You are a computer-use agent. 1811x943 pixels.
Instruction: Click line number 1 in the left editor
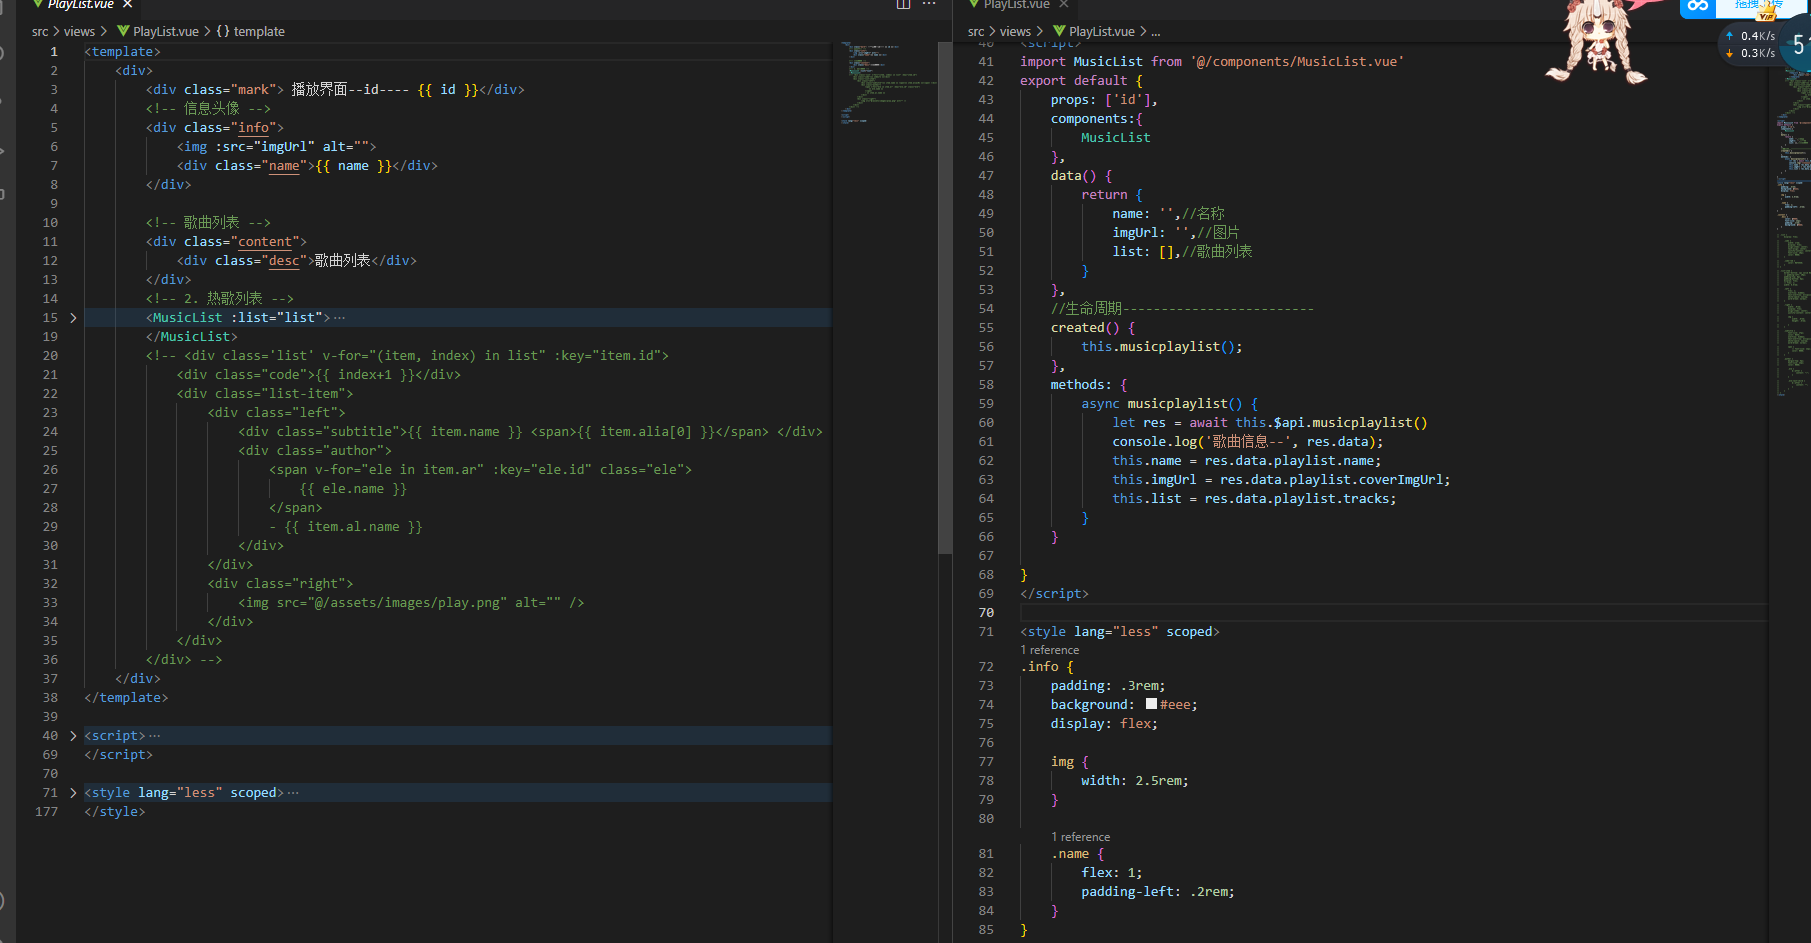point(54,52)
